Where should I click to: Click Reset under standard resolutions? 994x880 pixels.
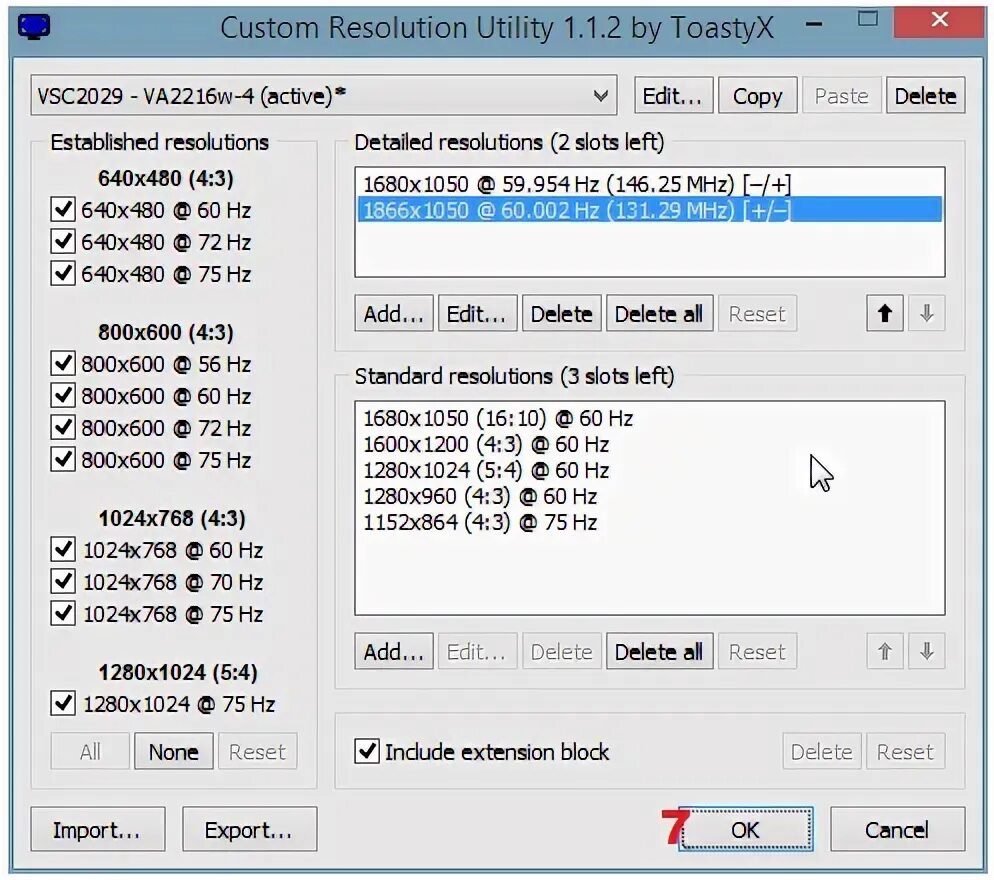757,651
